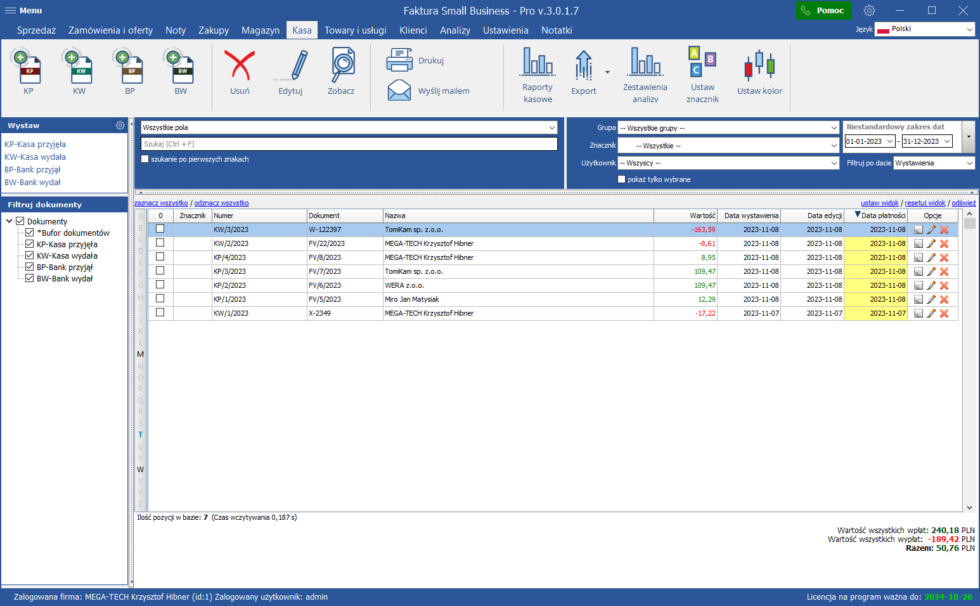Image resolution: width=980 pixels, height=606 pixels.
Task: Click the Drukuj printer icon
Action: pos(399,60)
